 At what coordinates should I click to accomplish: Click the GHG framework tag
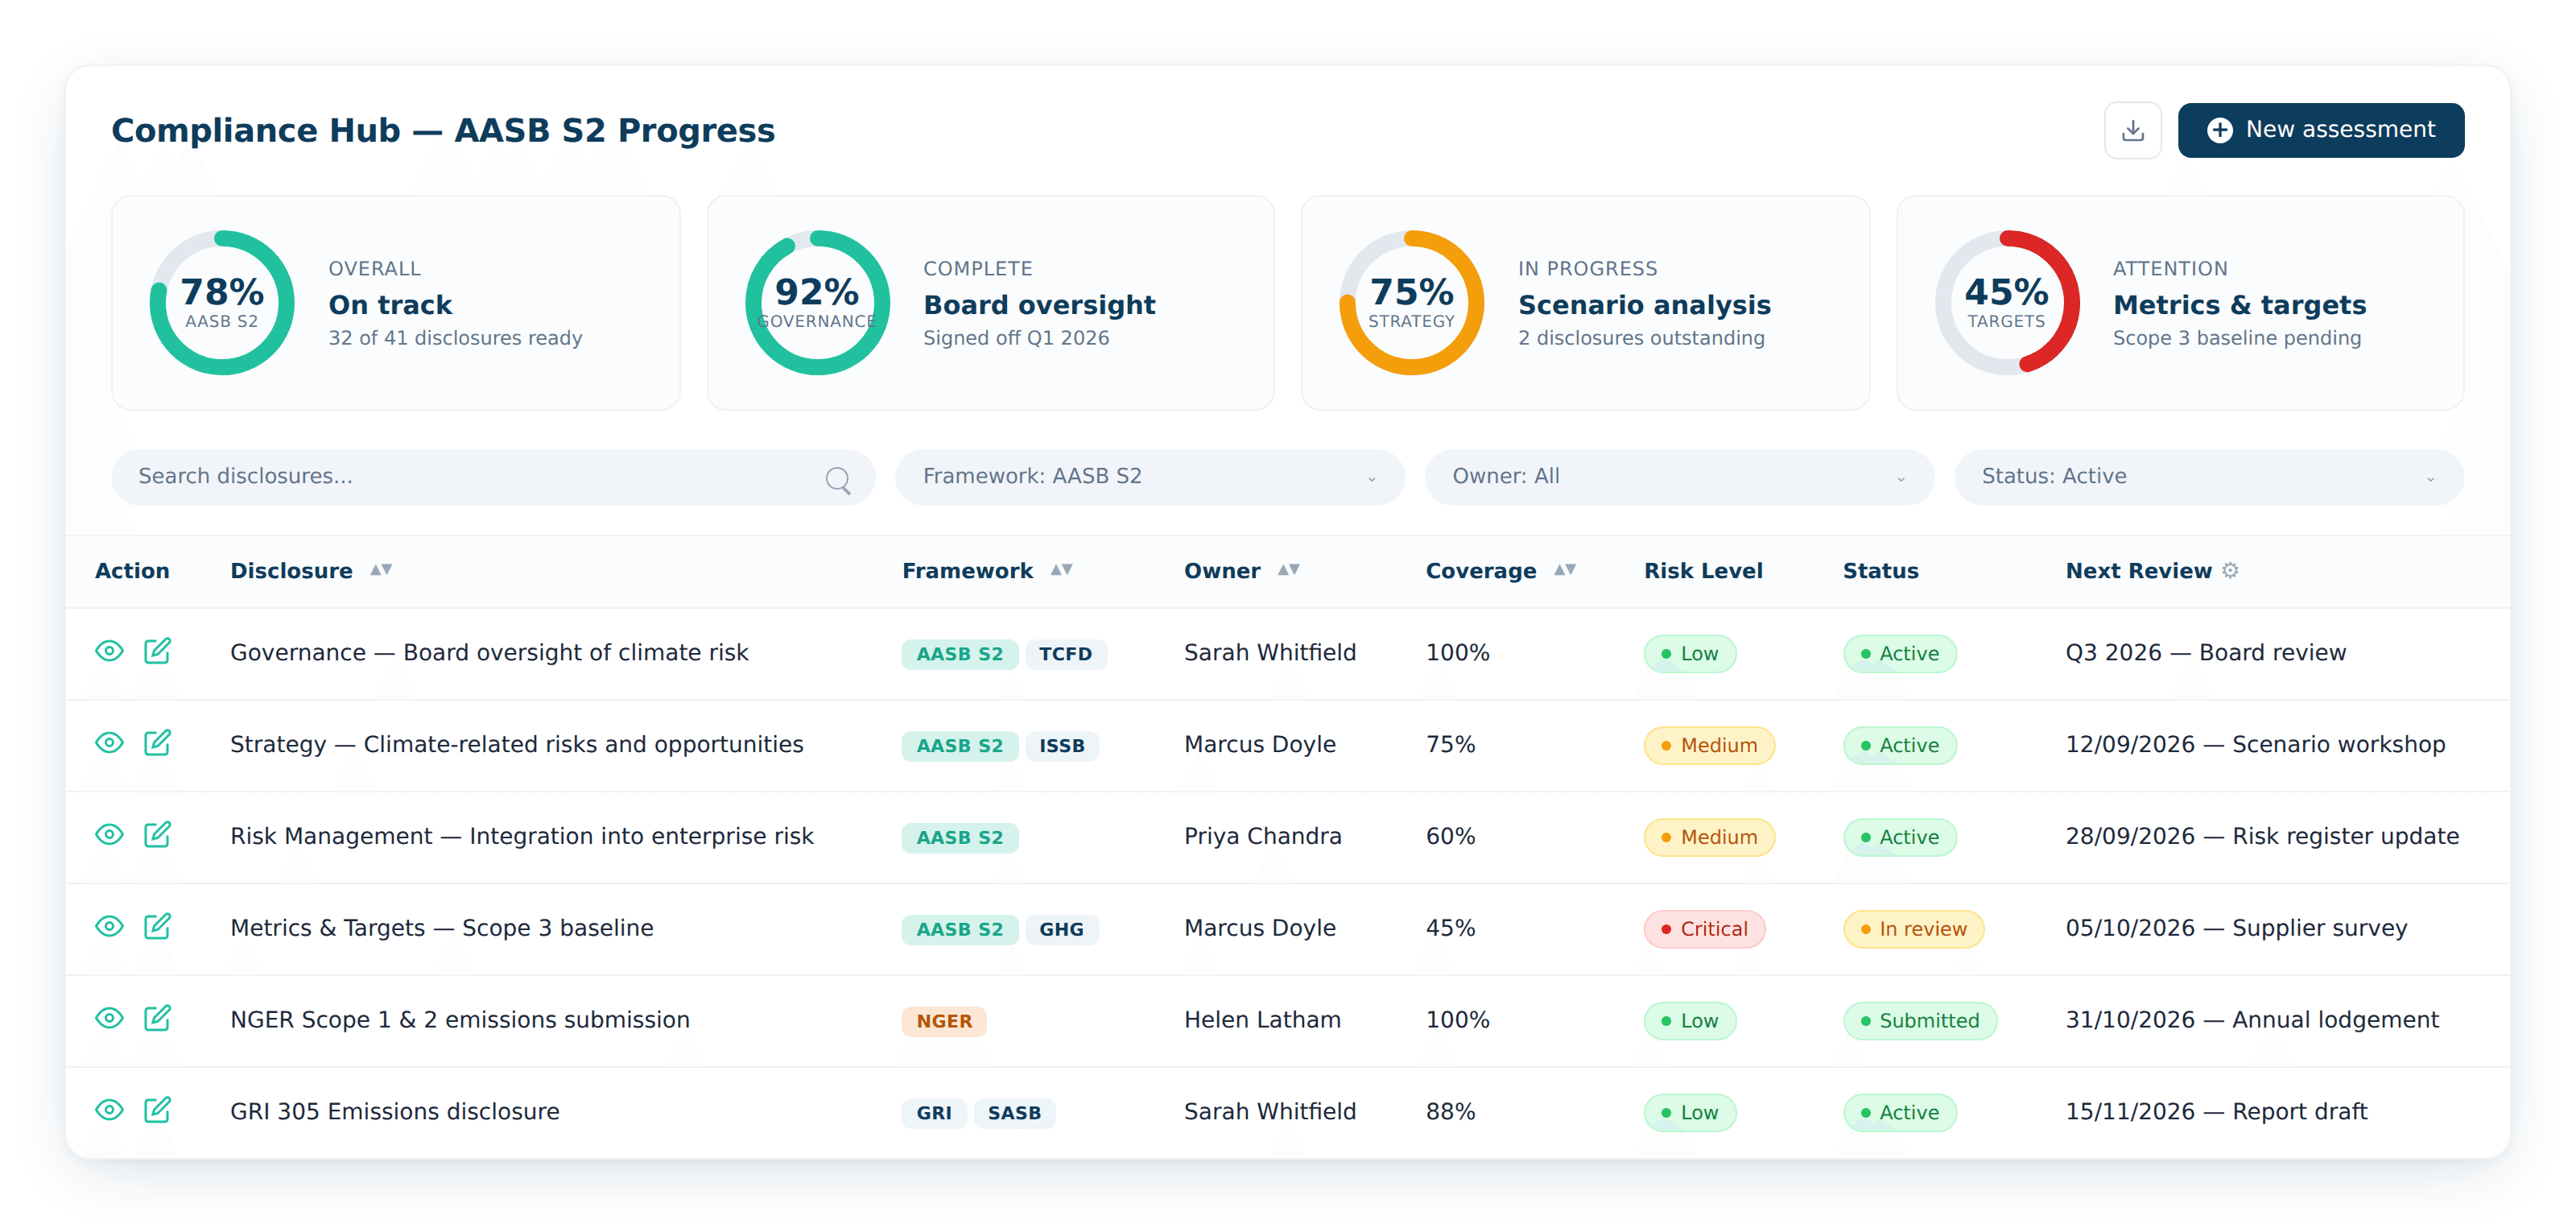[x=1061, y=929]
